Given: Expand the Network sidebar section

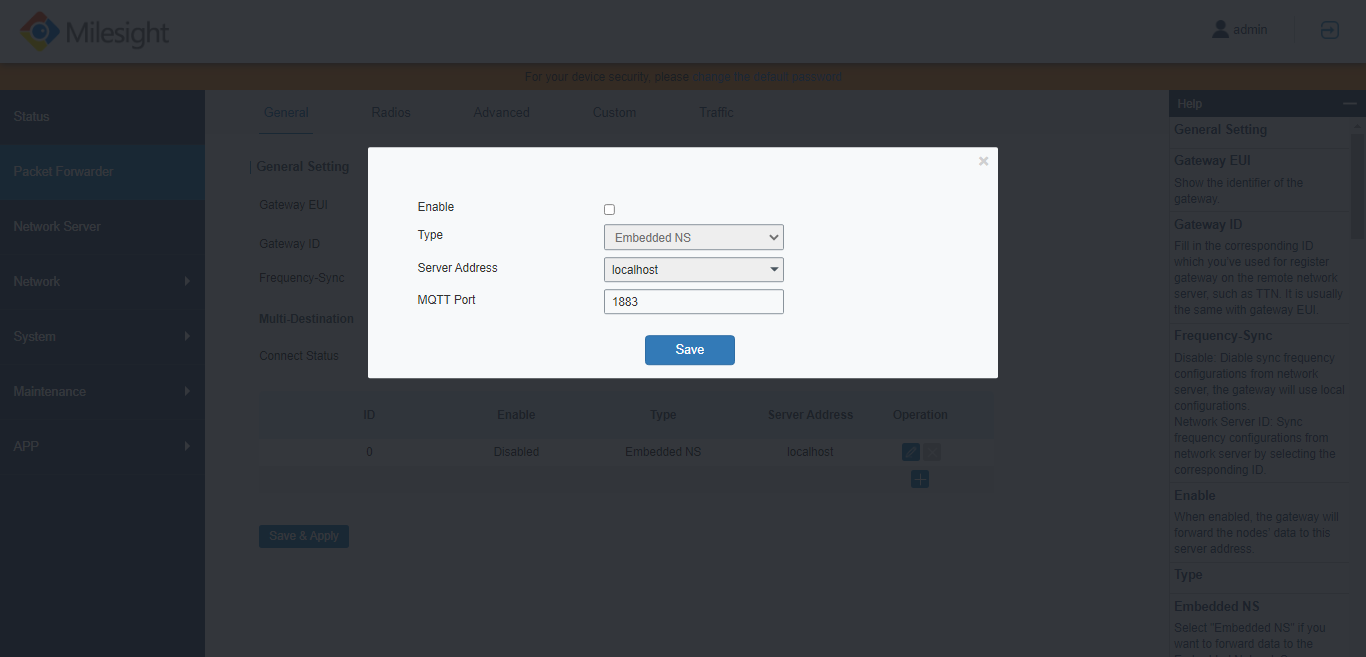Looking at the screenshot, I should (x=100, y=281).
